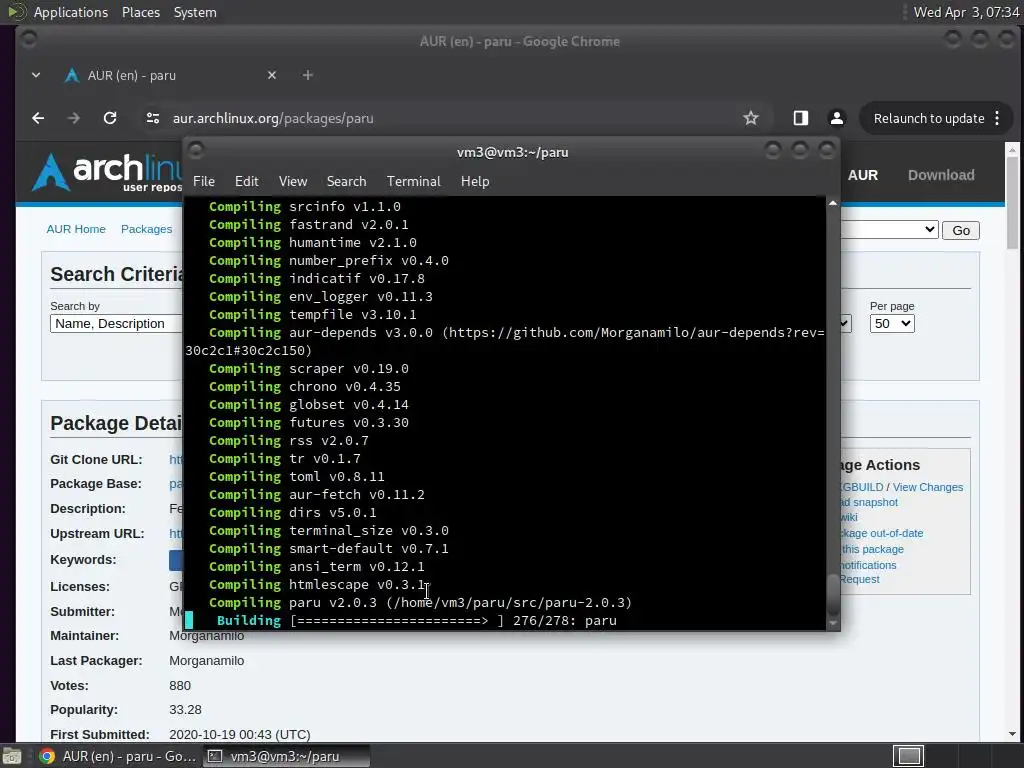
Task: Click Chrome icon in the taskbar
Action: click(46, 756)
